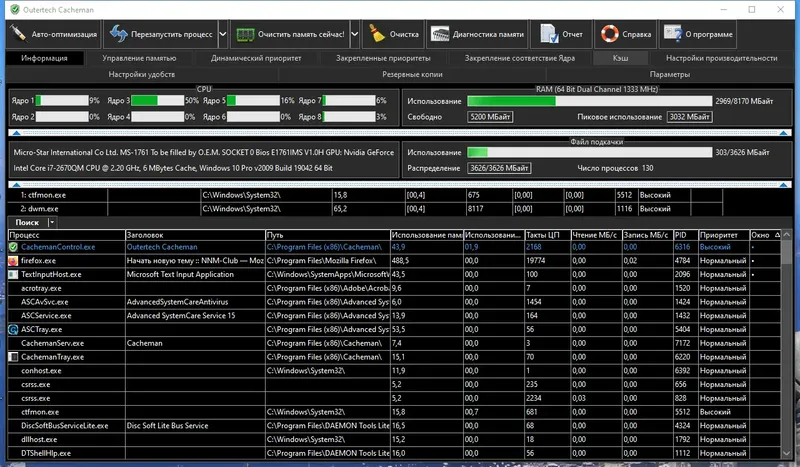Click the Очистка broom icon
Screen dimensions: 800x467
378,34
